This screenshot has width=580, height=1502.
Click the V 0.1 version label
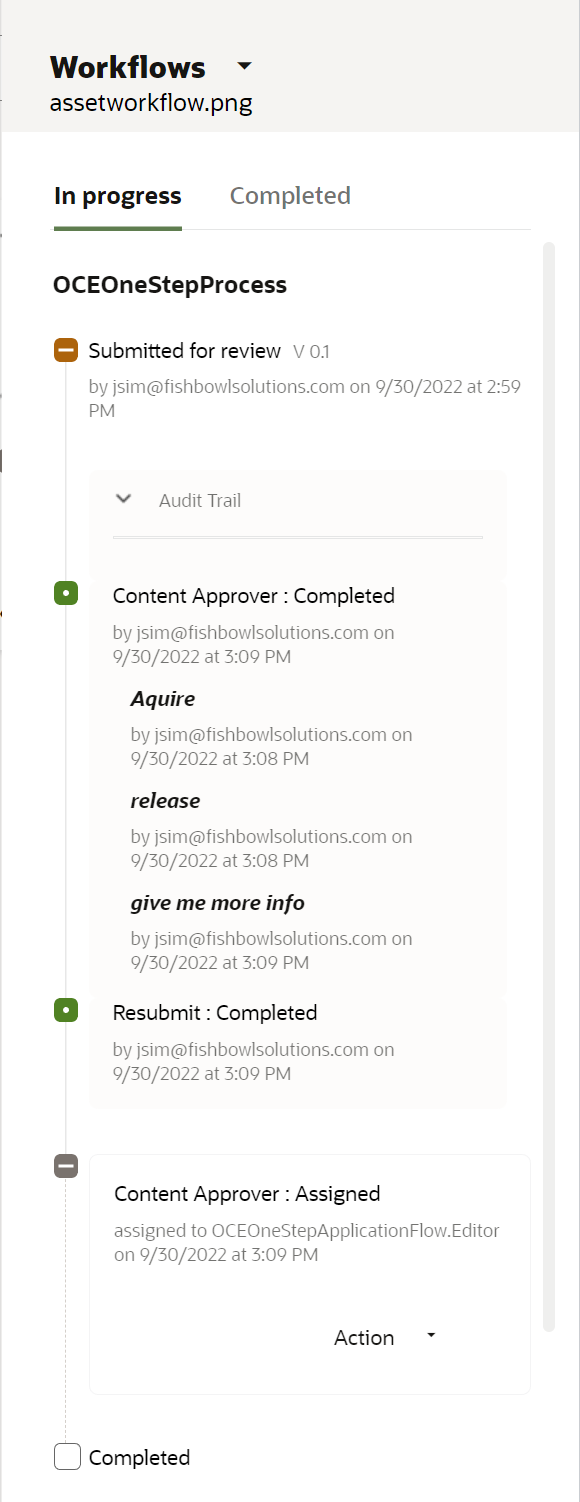[311, 352]
